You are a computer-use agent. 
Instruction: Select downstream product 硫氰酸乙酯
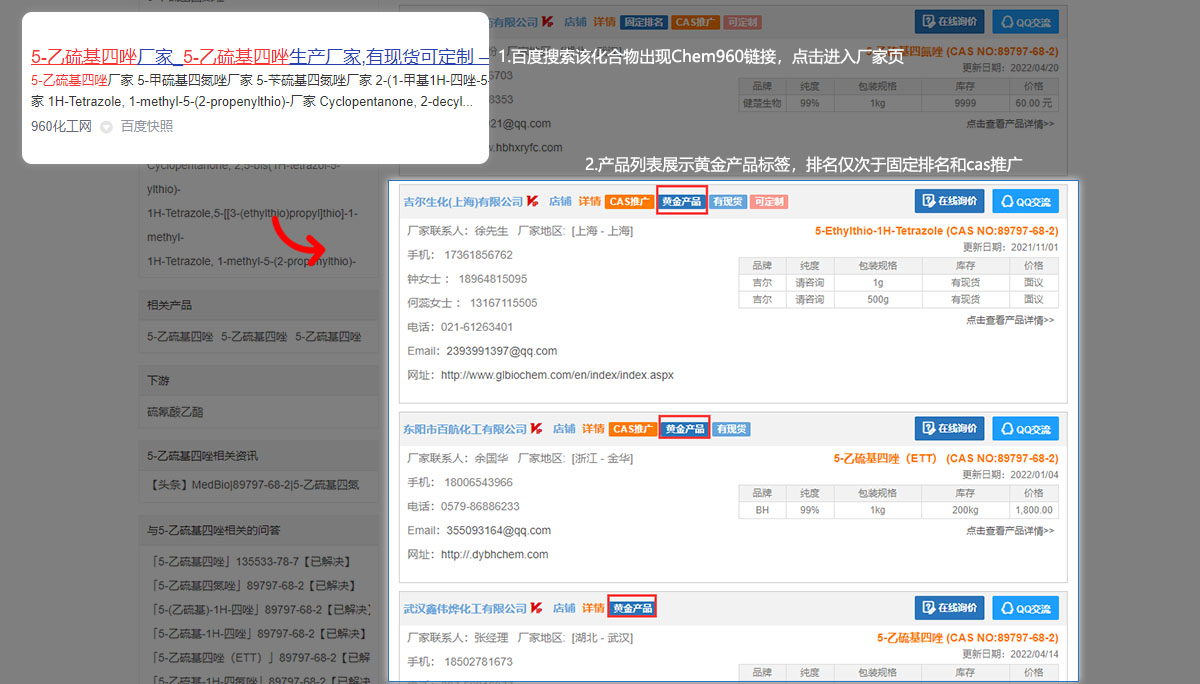click(174, 411)
